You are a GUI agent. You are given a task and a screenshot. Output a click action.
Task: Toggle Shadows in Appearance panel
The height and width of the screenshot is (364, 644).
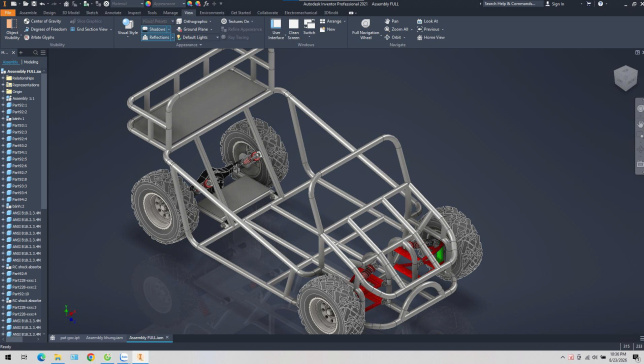[154, 29]
